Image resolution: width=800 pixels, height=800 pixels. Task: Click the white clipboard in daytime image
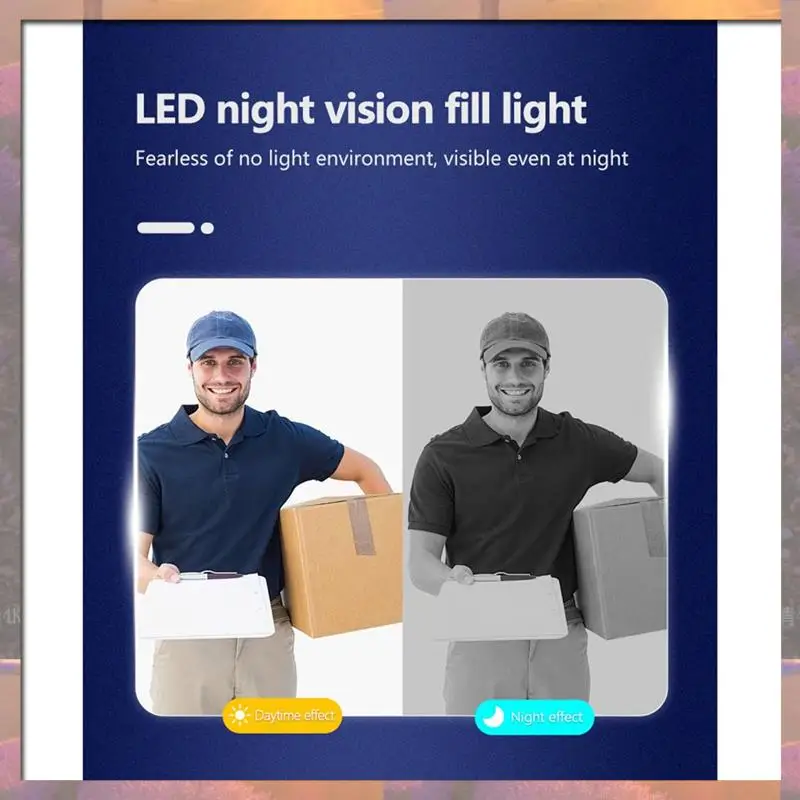(x=206, y=605)
